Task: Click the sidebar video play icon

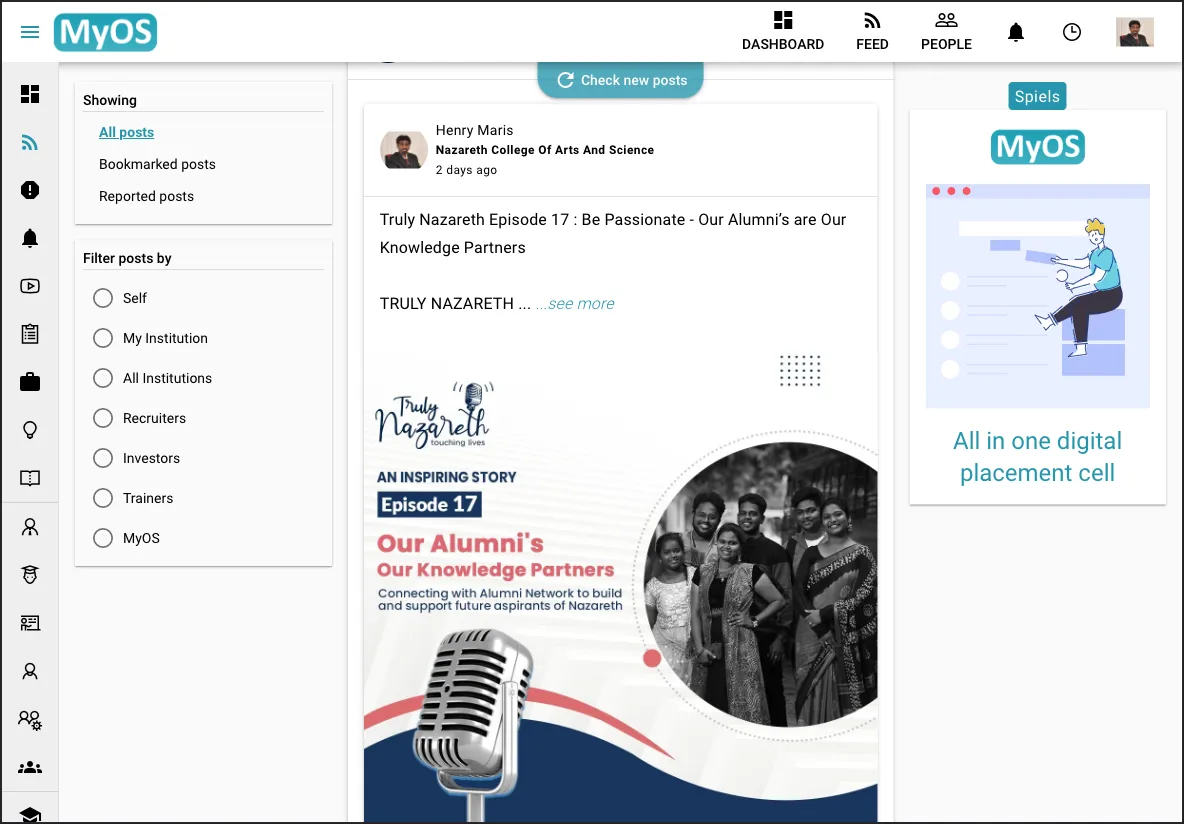Action: tap(29, 285)
